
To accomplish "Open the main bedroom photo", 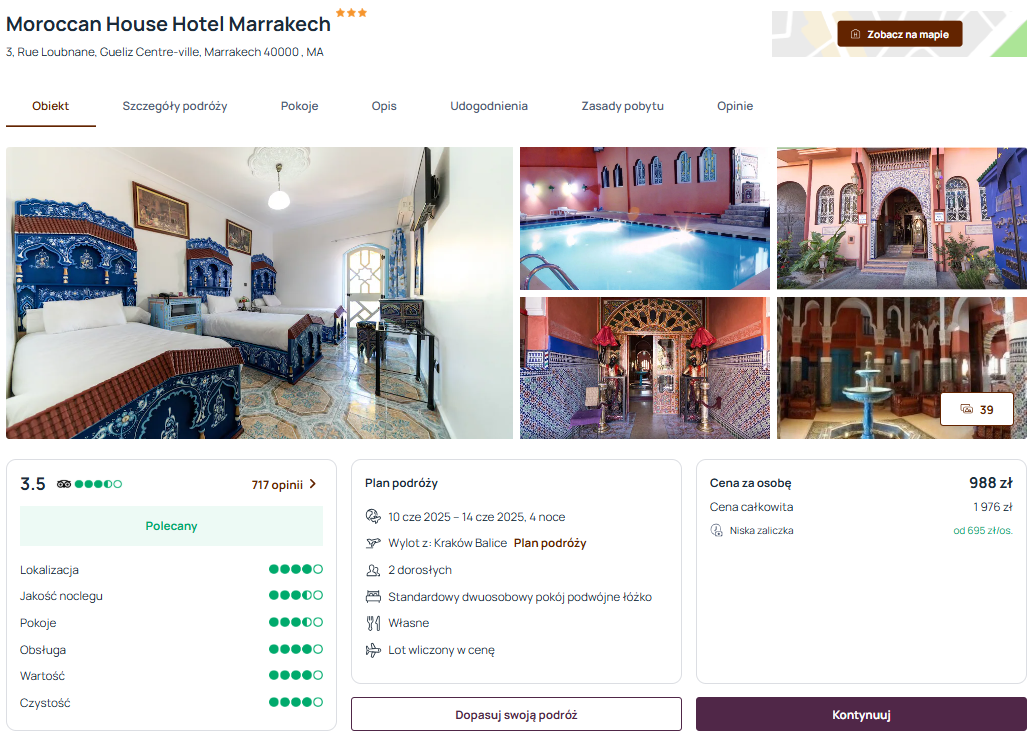I will click(x=259, y=293).
